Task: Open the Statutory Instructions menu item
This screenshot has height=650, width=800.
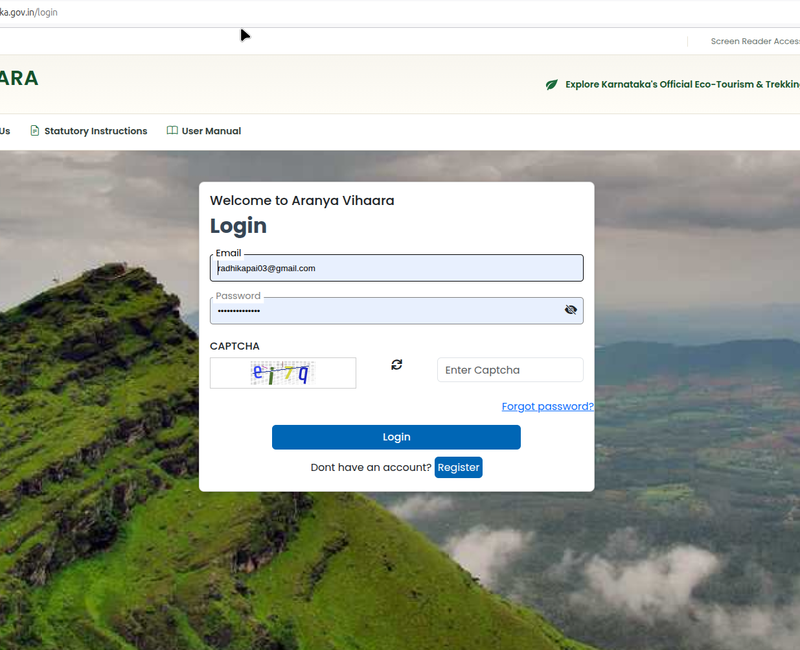Action: coord(89,131)
